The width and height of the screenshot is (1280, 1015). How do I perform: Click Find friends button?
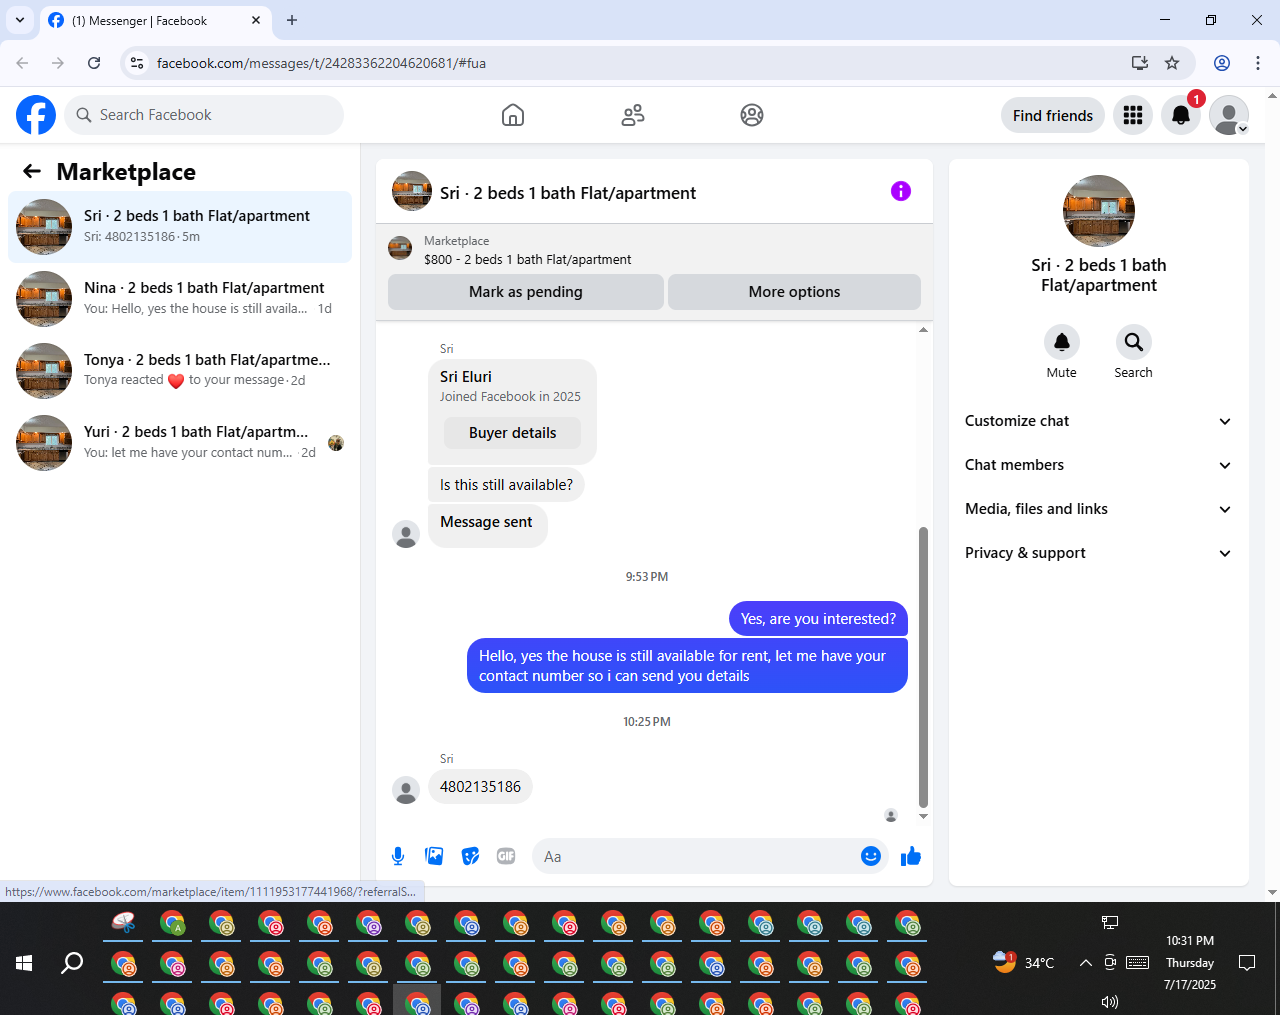[1053, 115]
